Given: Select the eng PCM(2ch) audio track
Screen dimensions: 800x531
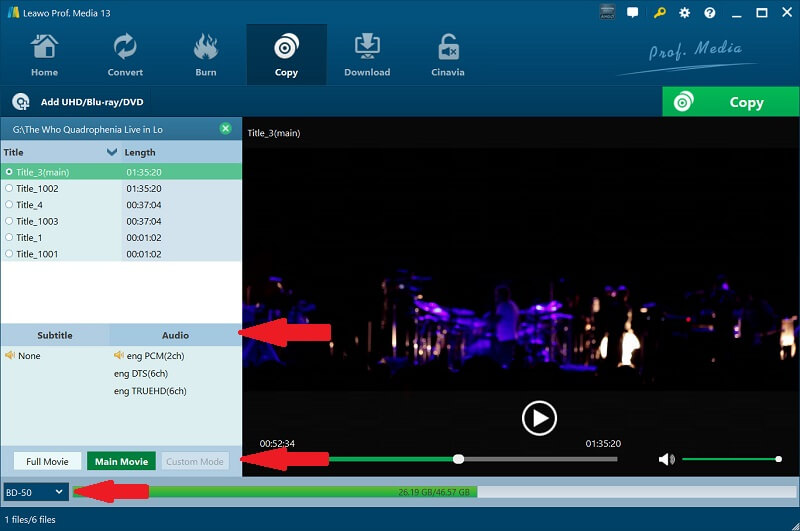Looking at the screenshot, I should [155, 356].
